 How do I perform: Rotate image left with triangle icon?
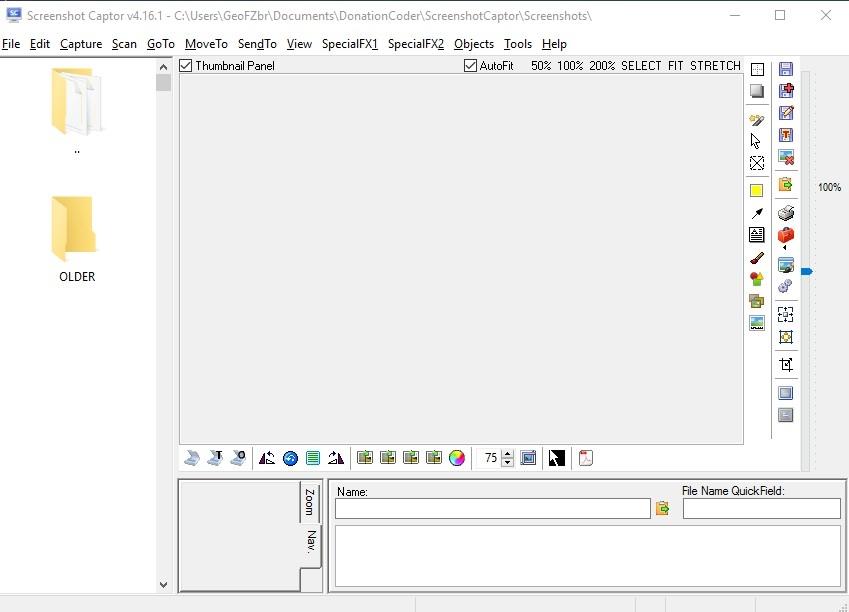[267, 458]
